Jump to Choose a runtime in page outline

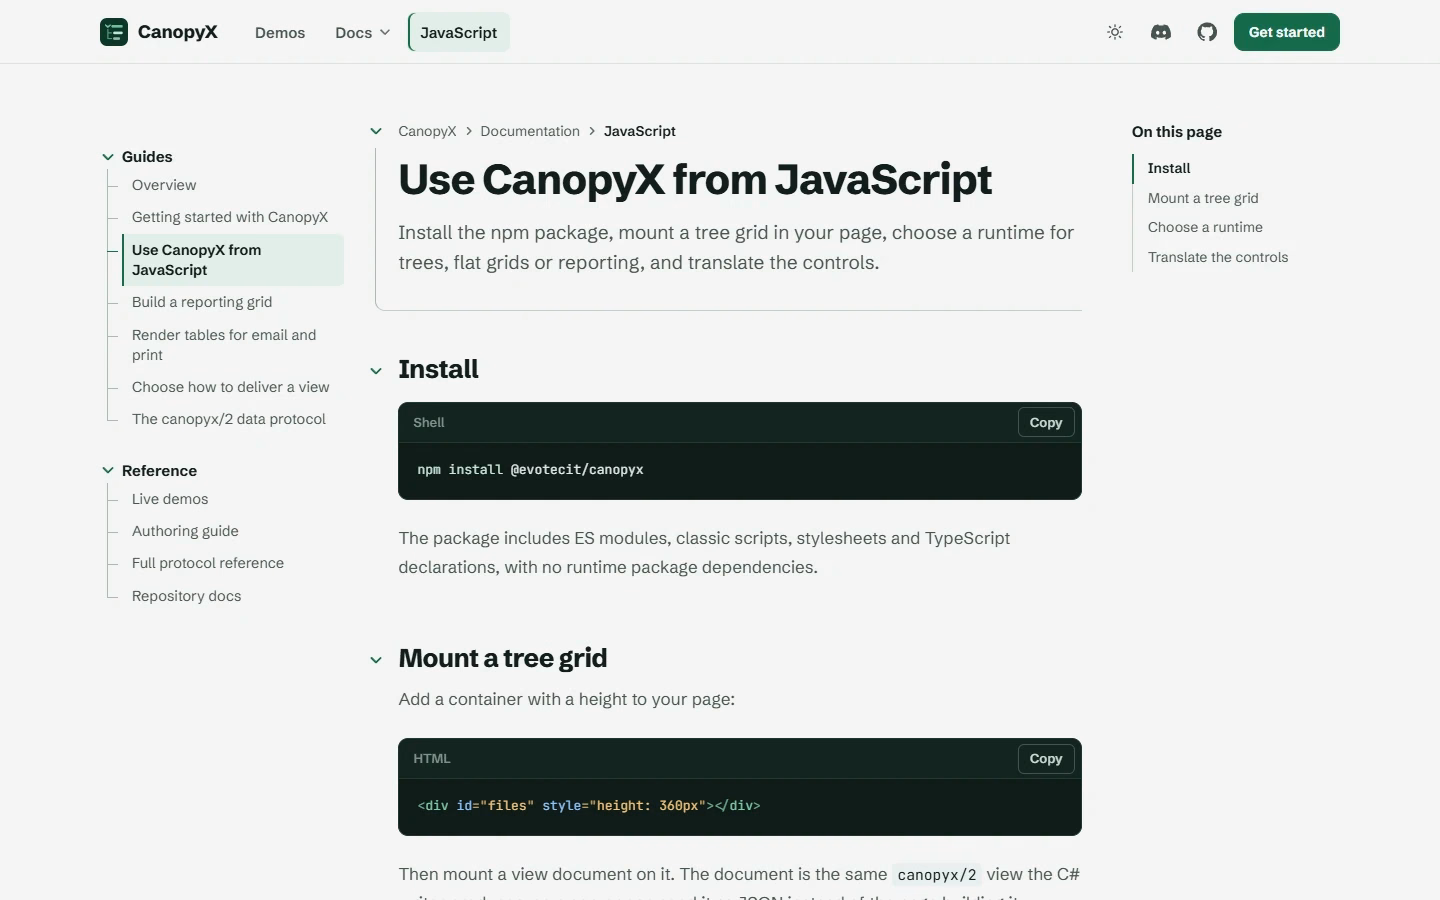(x=1205, y=227)
